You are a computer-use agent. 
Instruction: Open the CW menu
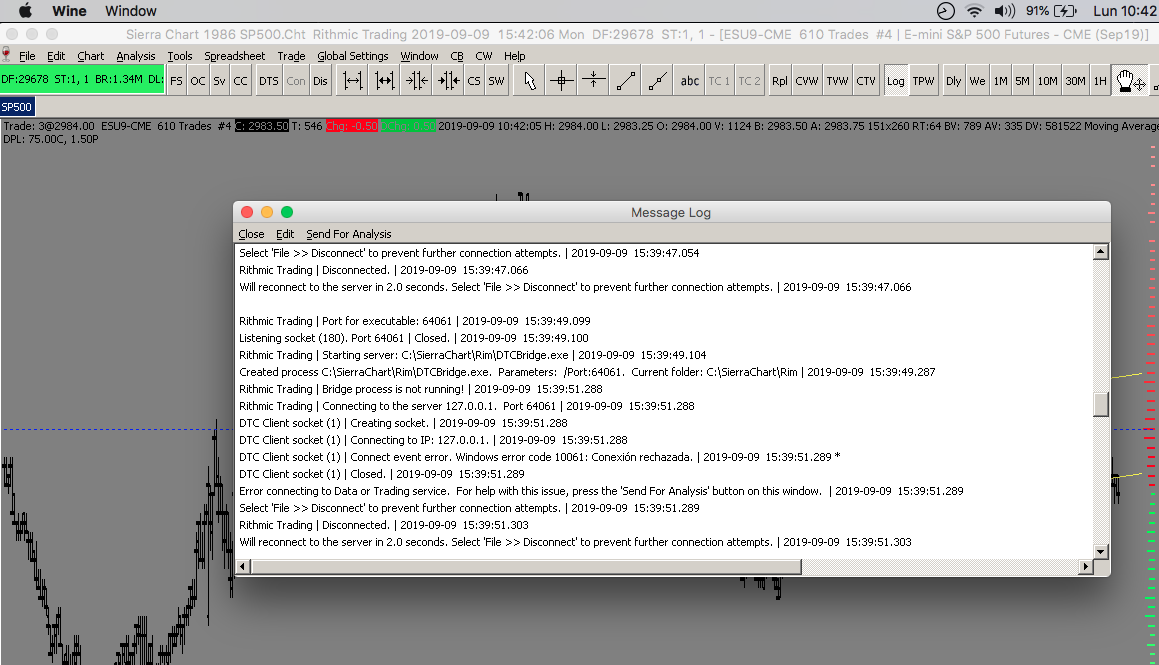483,56
